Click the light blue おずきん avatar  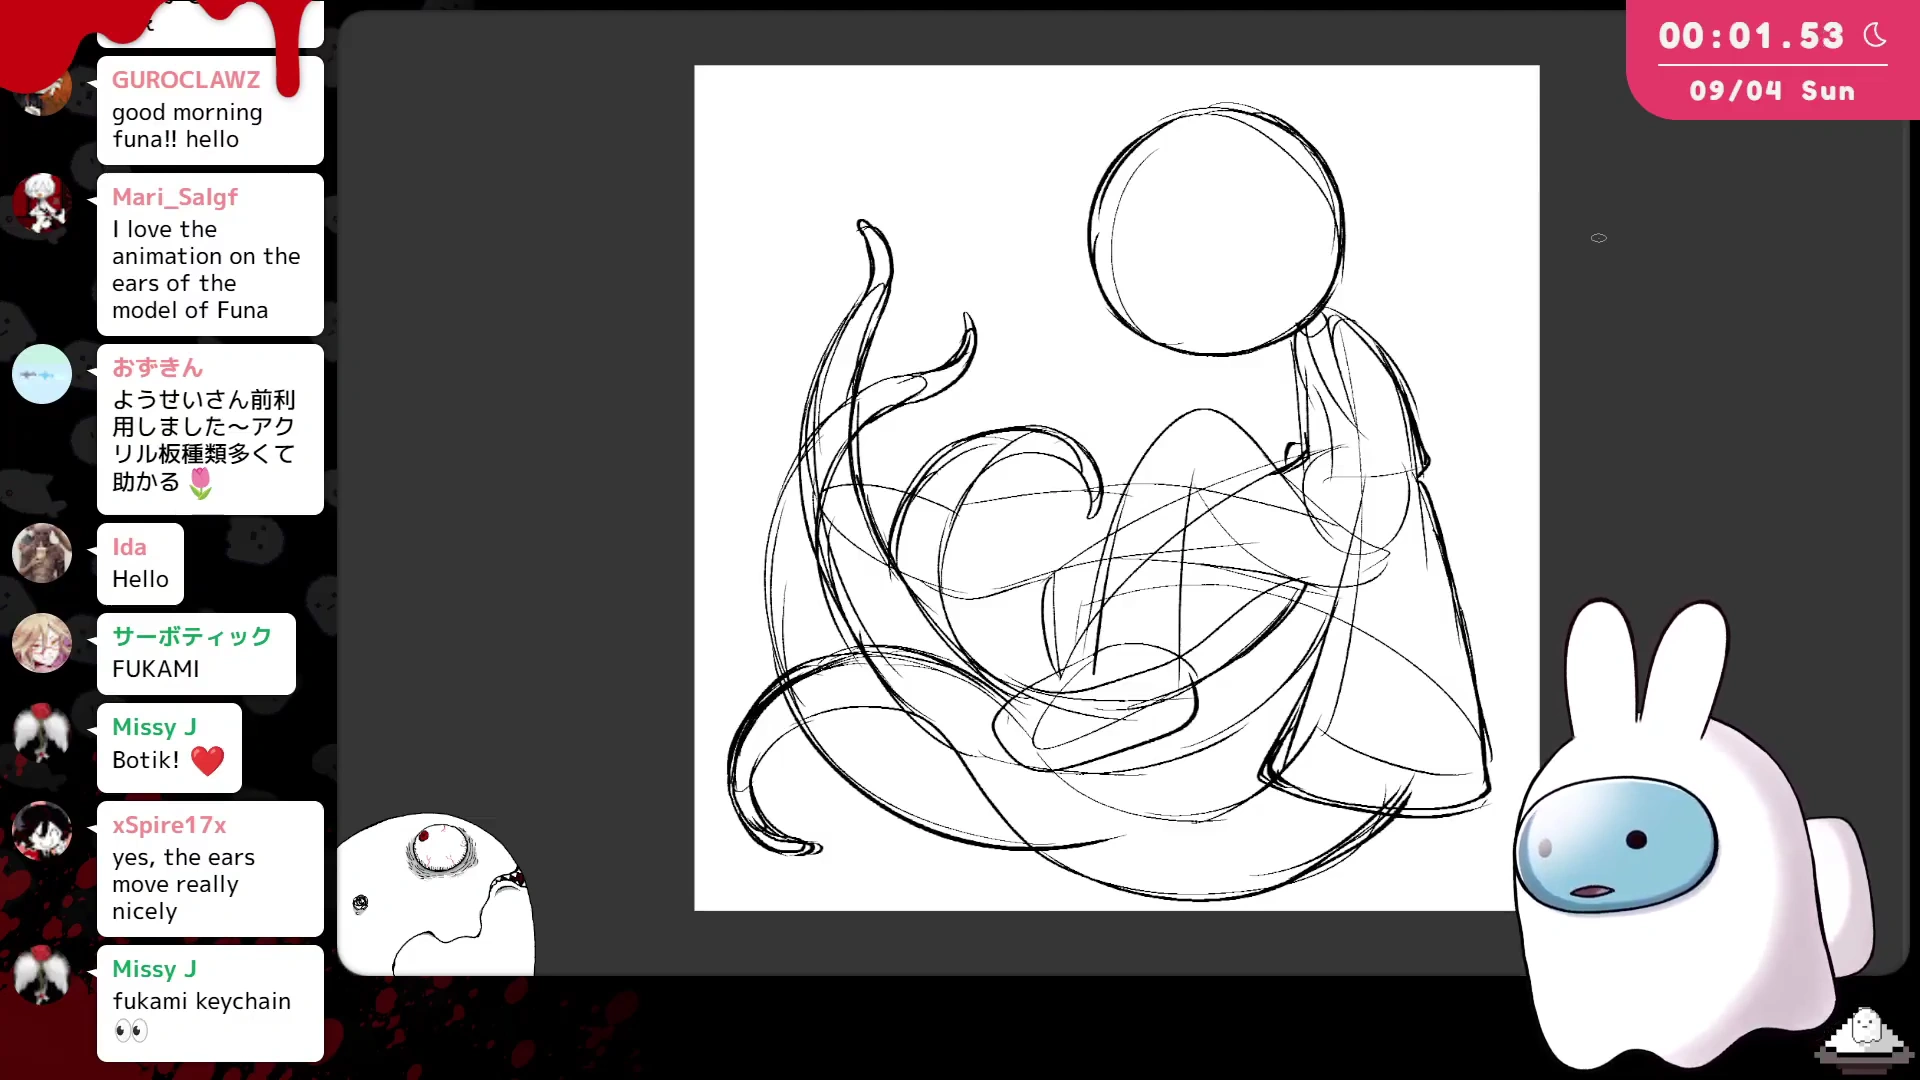coord(41,374)
